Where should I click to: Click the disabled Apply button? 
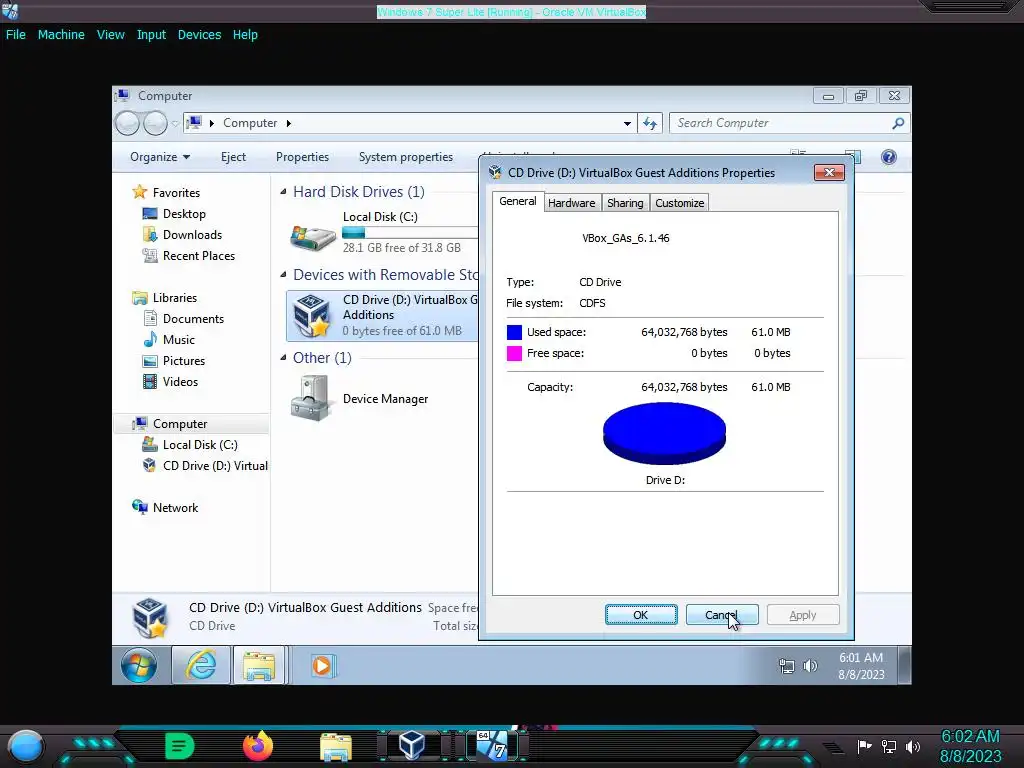(803, 615)
